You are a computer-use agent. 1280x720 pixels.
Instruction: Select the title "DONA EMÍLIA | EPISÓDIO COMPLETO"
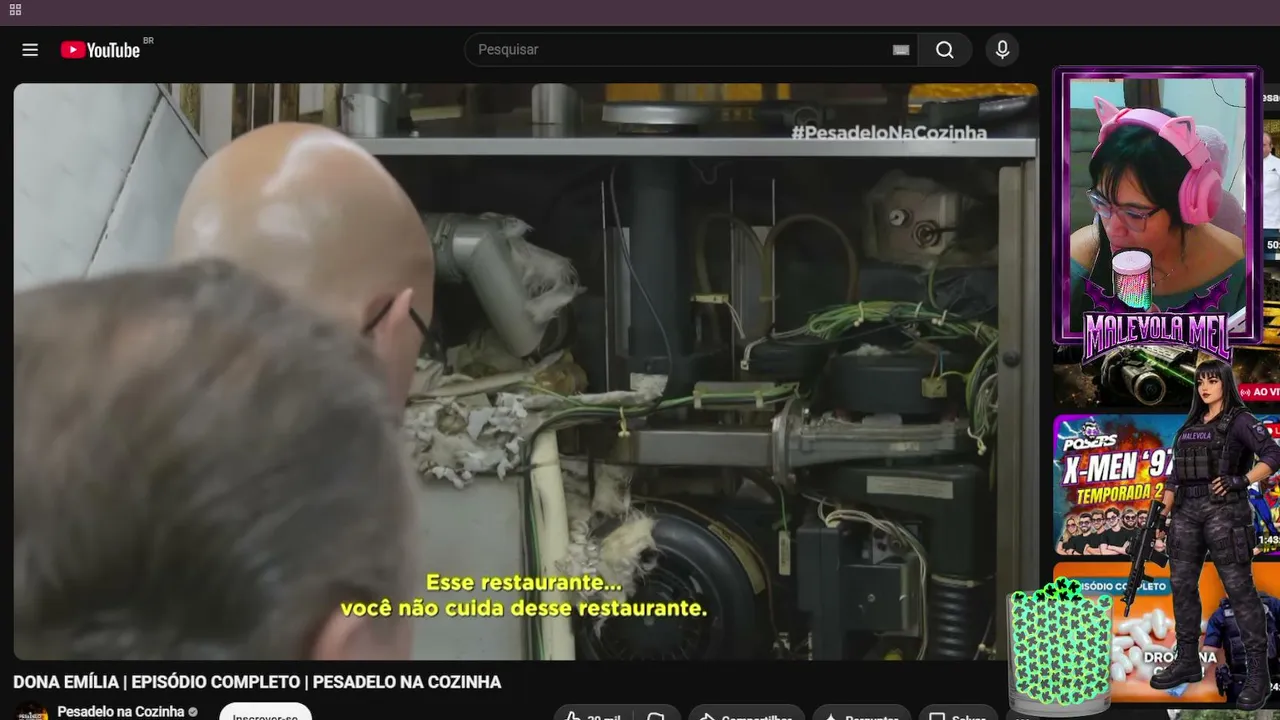click(x=157, y=682)
